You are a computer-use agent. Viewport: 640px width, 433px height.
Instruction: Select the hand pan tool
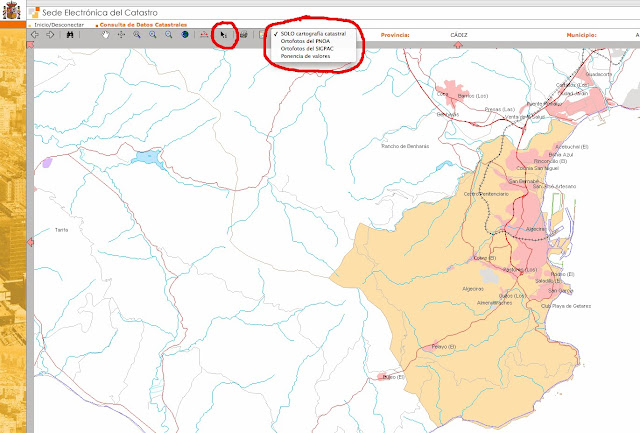[x=106, y=35]
